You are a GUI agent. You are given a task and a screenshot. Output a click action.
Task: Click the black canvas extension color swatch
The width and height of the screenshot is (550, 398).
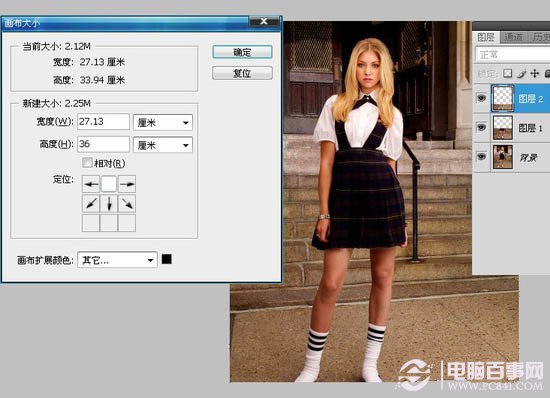pos(167,259)
